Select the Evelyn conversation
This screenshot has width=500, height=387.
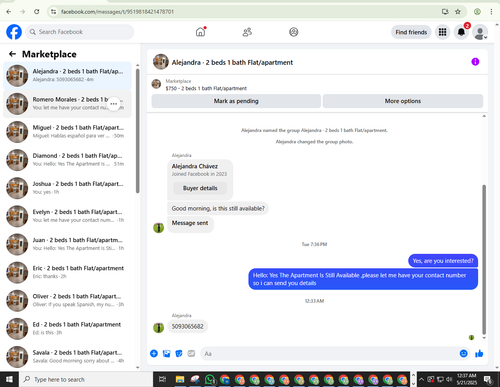tap(67, 216)
